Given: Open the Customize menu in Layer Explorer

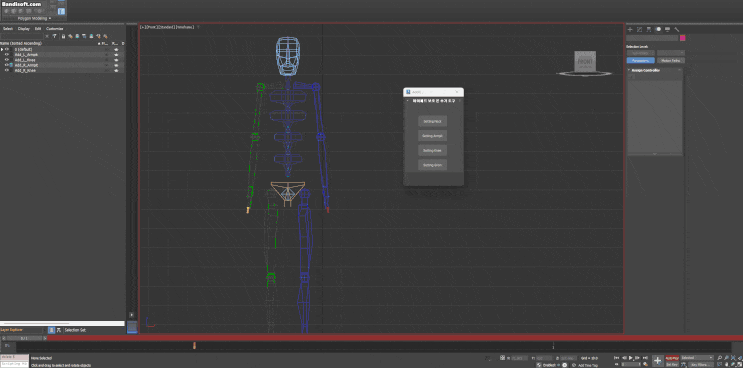Looking at the screenshot, I should point(54,29).
